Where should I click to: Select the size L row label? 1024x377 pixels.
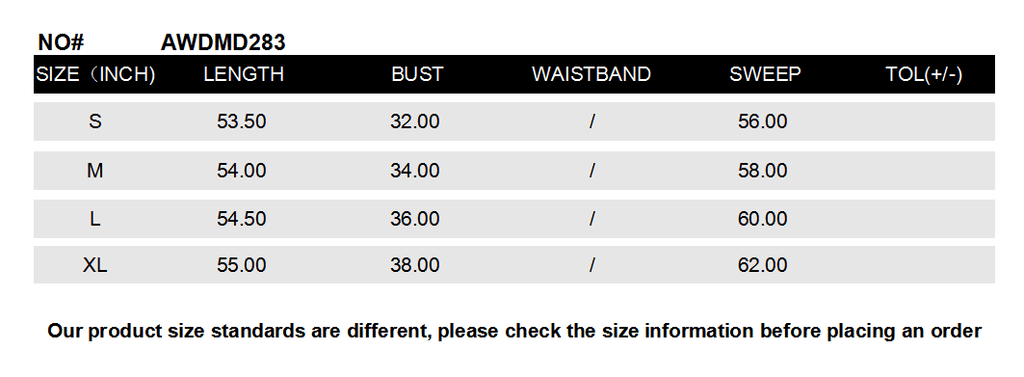[95, 219]
